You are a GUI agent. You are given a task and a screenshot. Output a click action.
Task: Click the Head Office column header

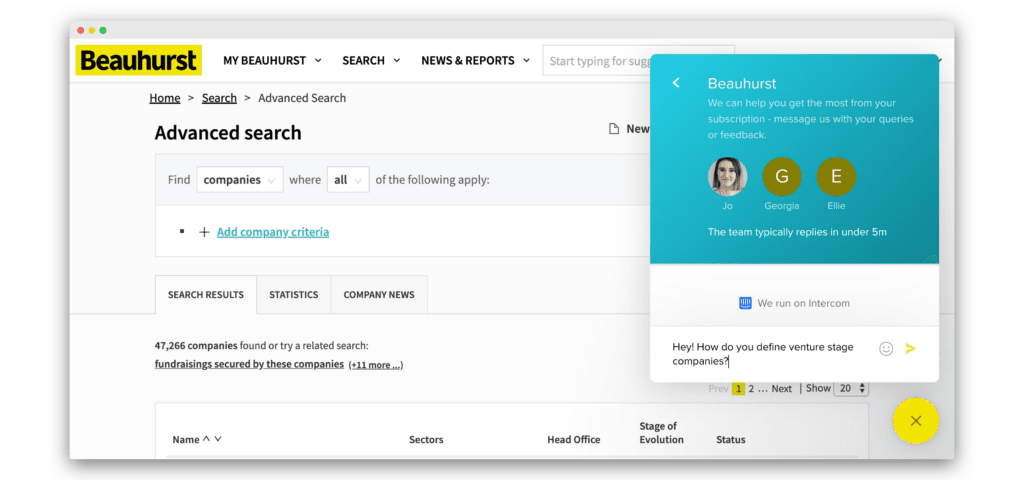[x=573, y=440]
